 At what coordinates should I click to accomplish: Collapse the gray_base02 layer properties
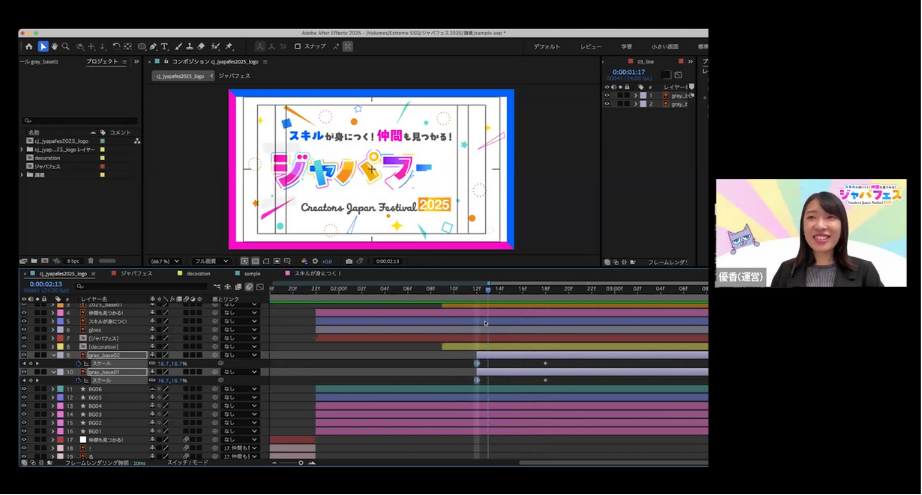53,356
